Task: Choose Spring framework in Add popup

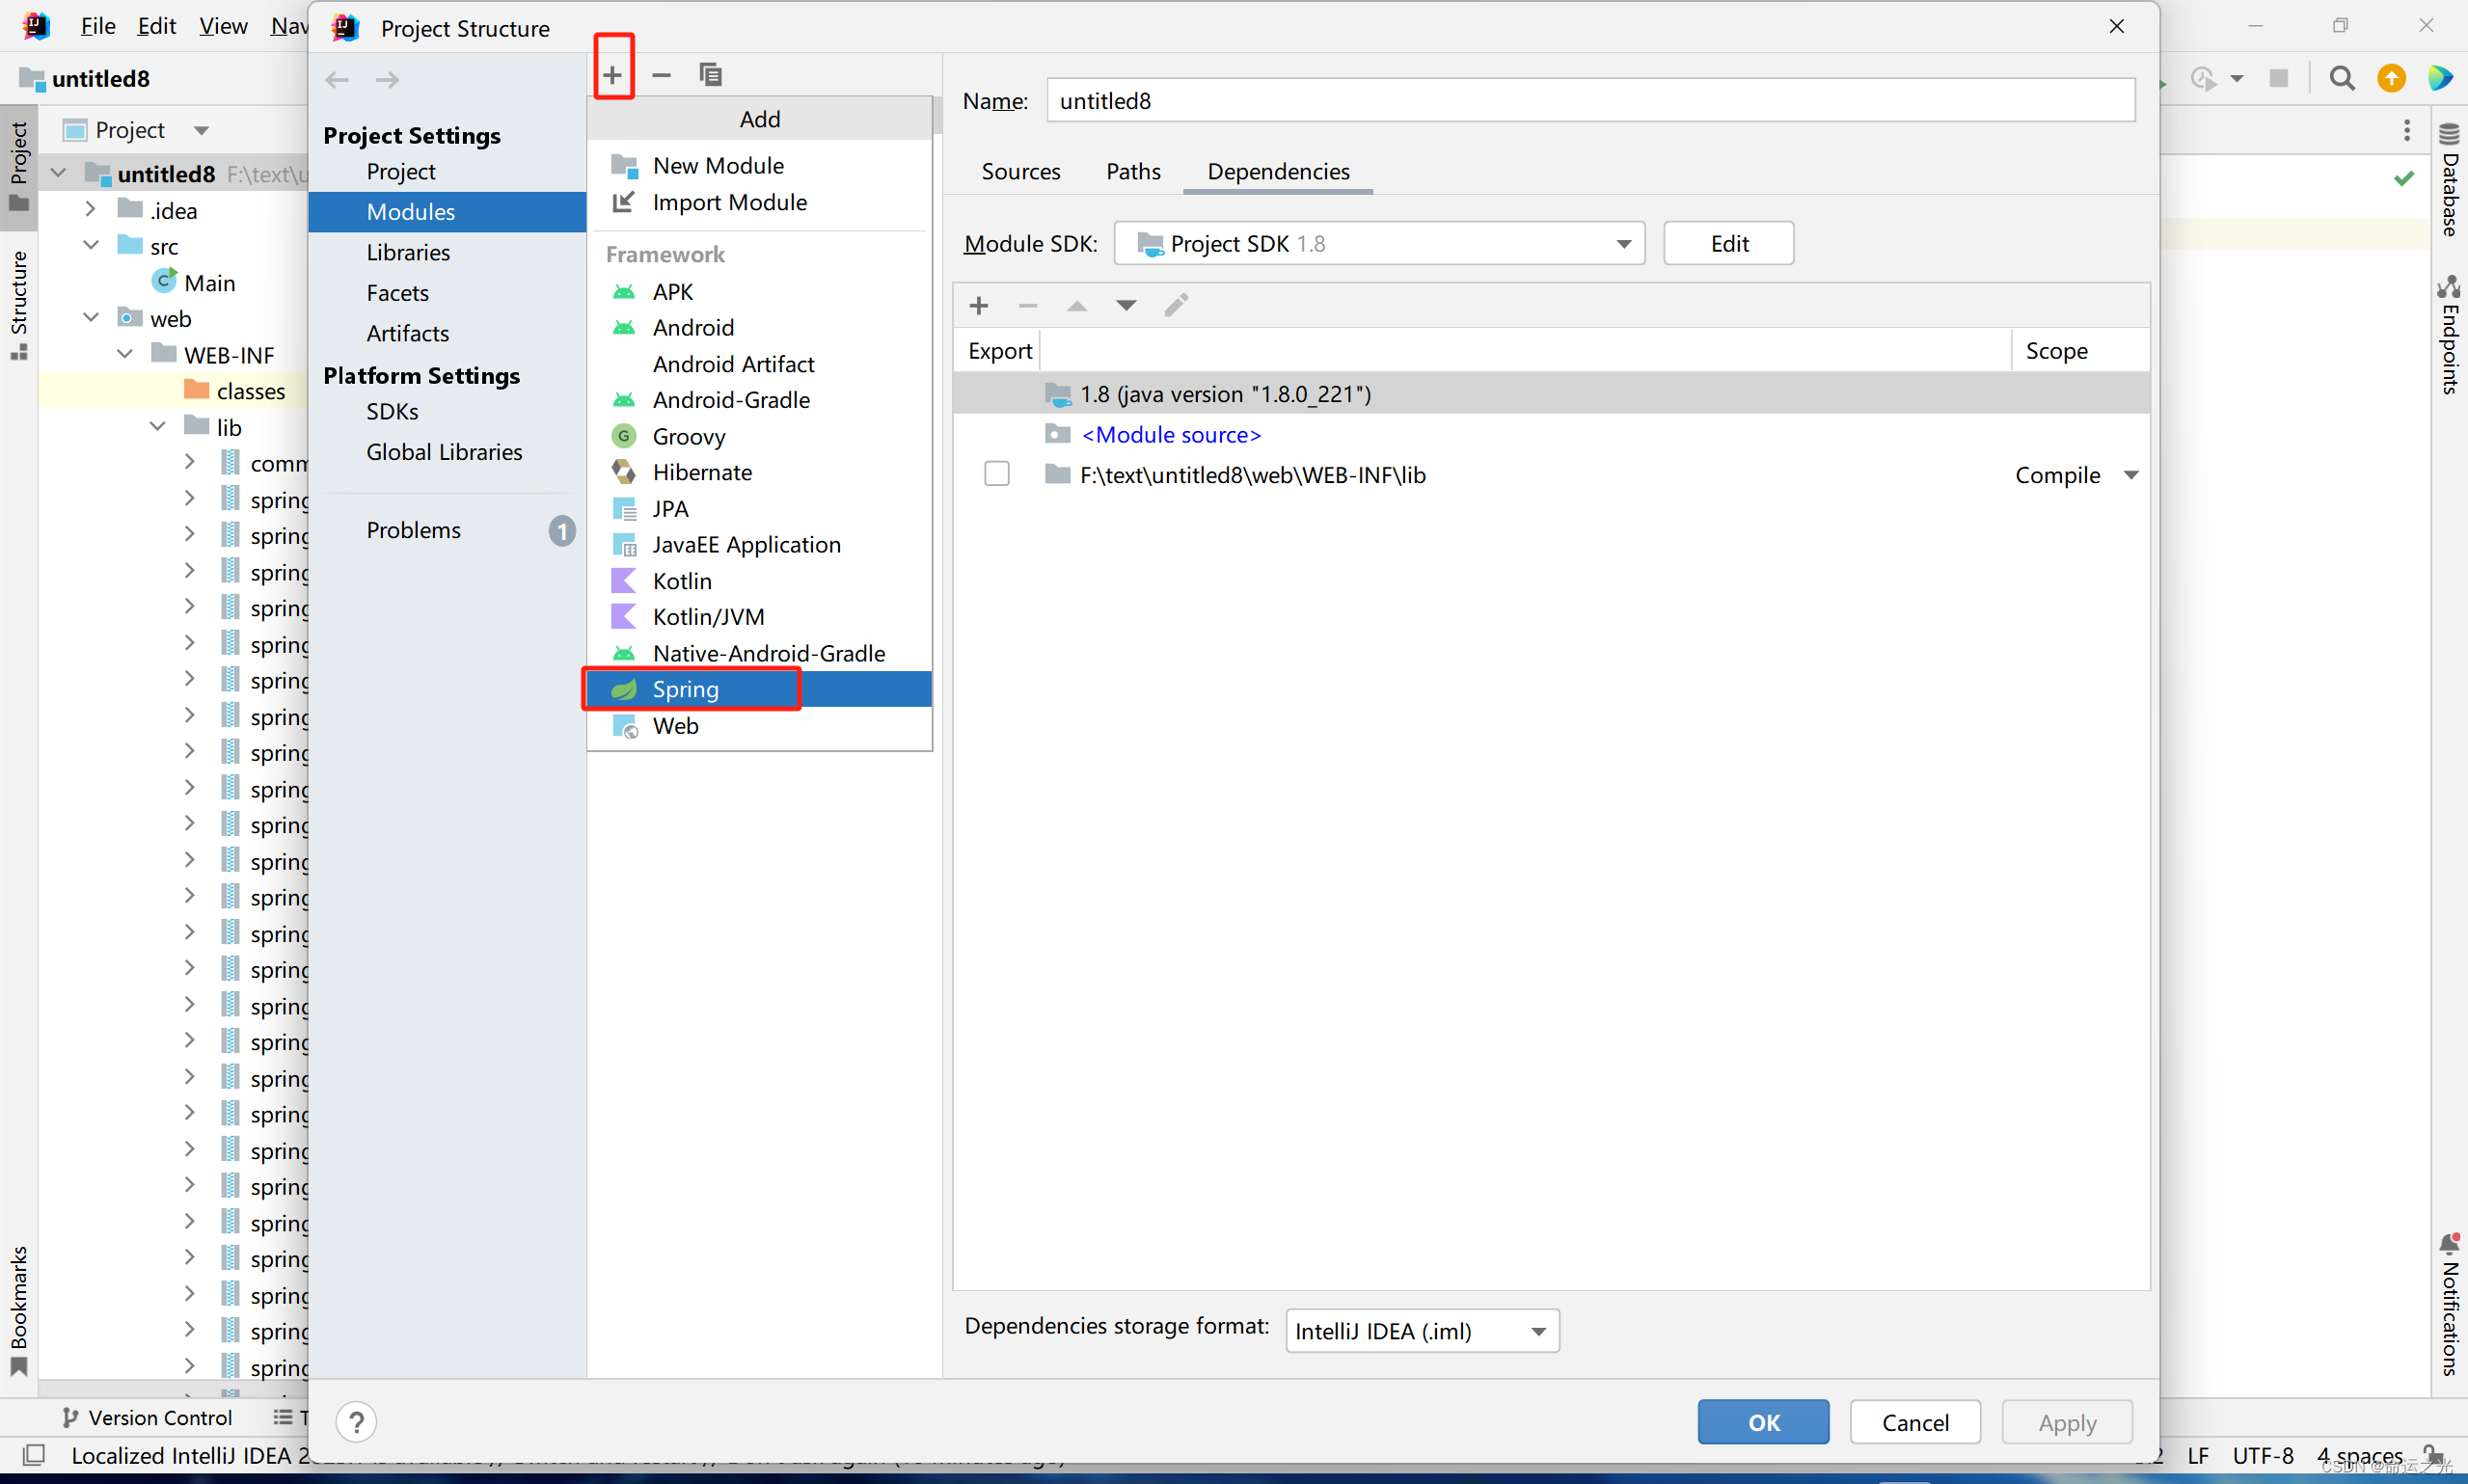Action: [760, 689]
